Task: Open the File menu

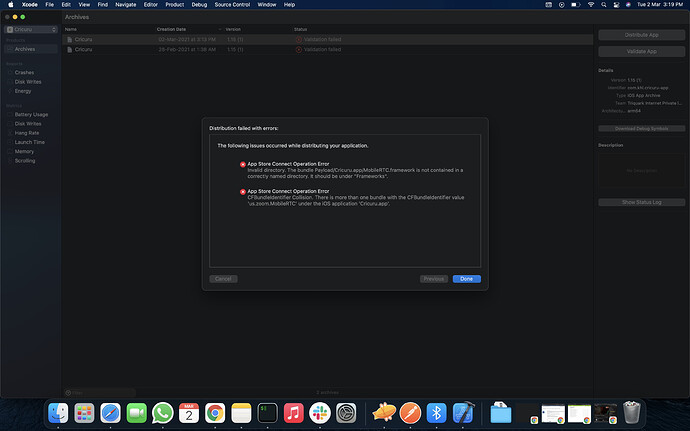Action: 50,4
